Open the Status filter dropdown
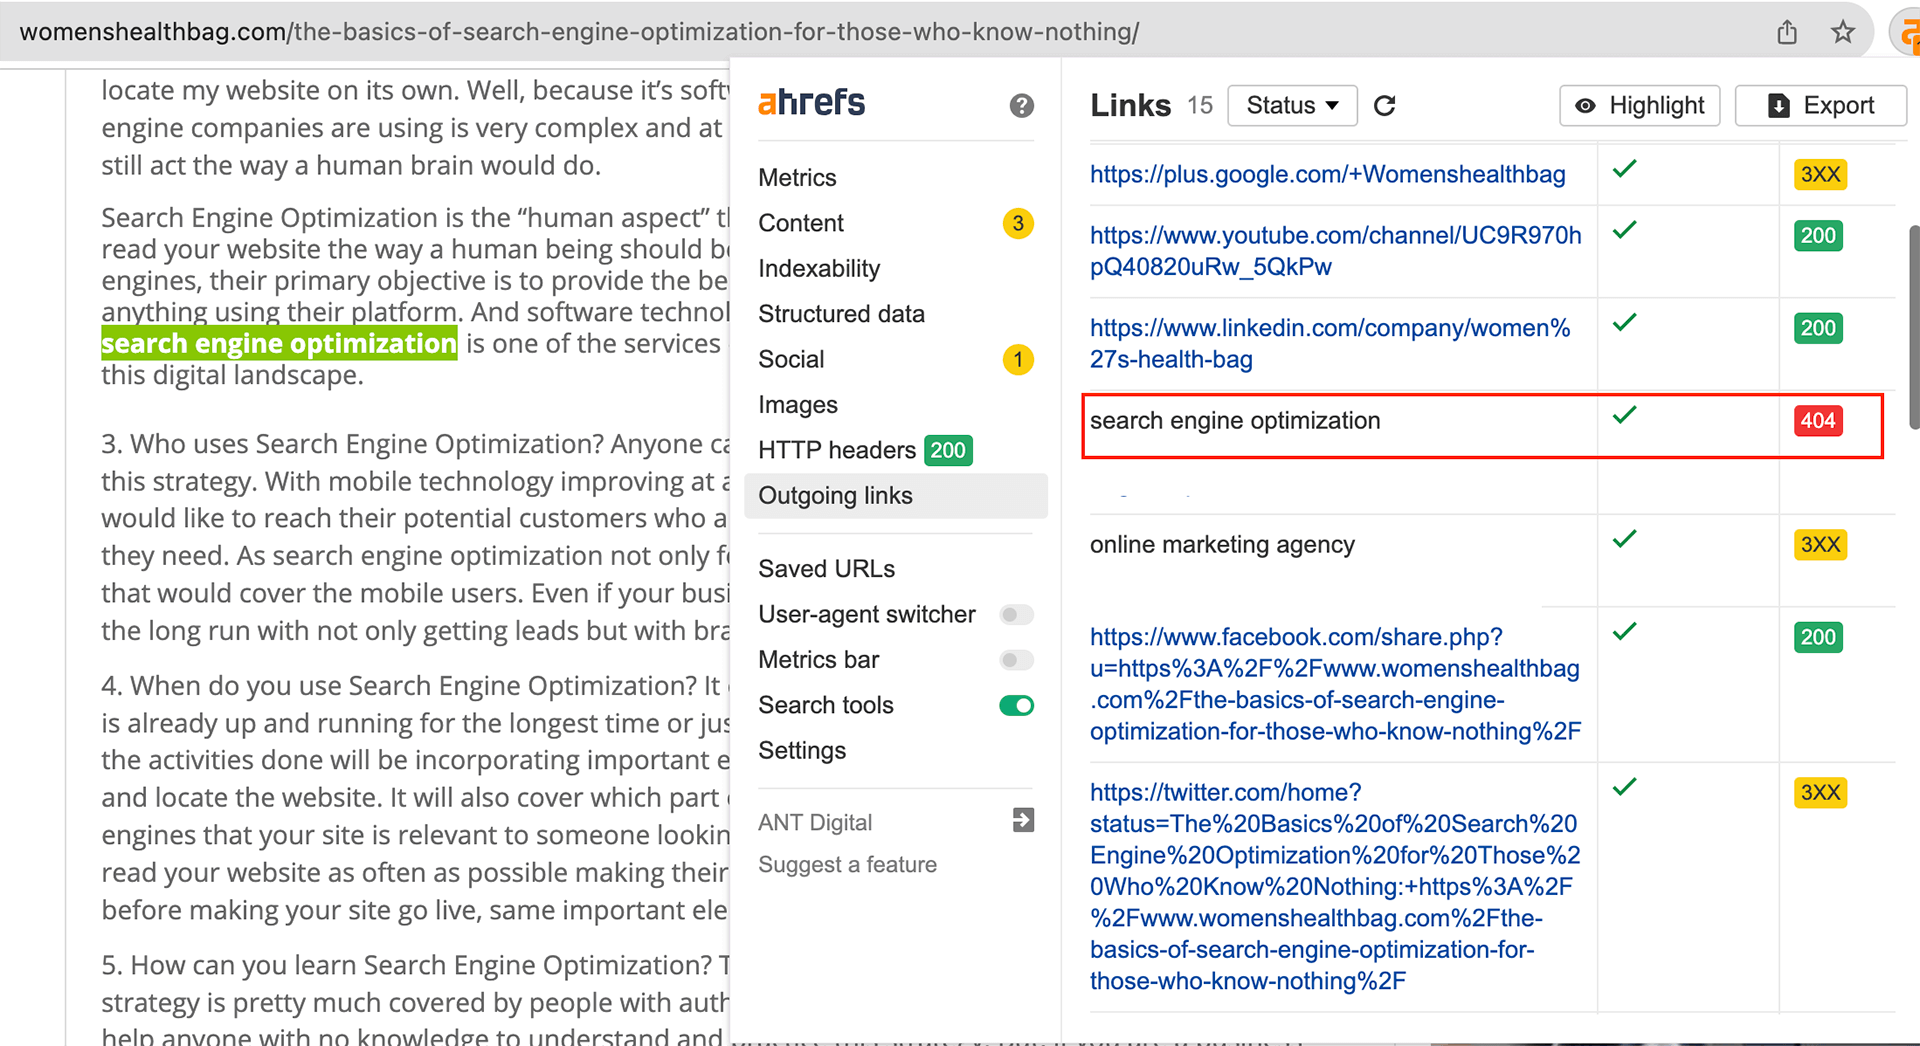The image size is (1920, 1046). tap(1292, 106)
